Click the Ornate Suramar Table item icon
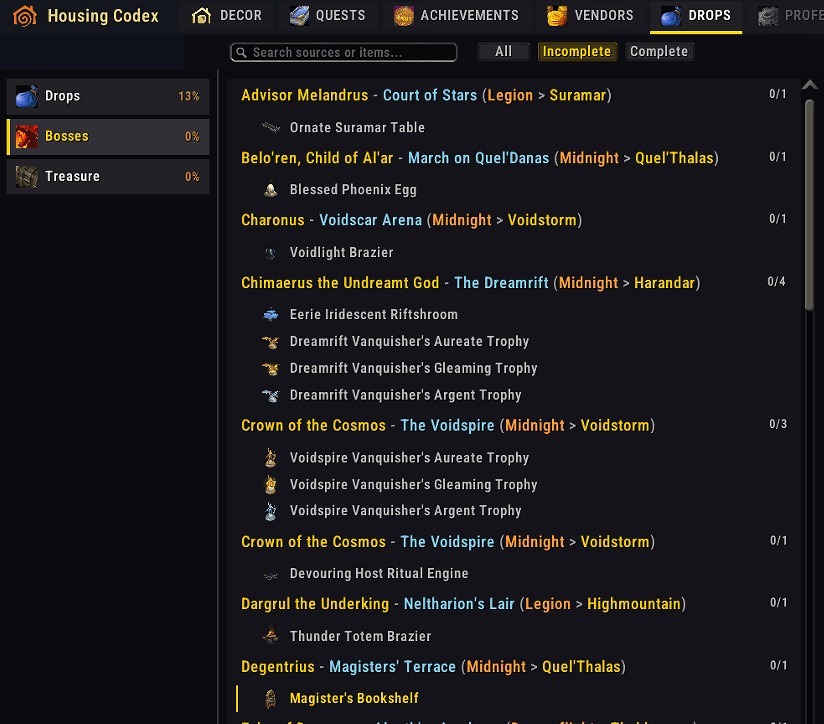Image resolution: width=824 pixels, height=724 pixels. point(271,127)
